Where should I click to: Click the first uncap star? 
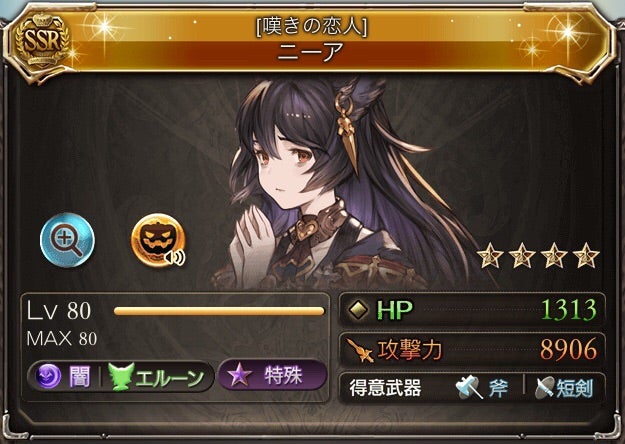coord(489,256)
